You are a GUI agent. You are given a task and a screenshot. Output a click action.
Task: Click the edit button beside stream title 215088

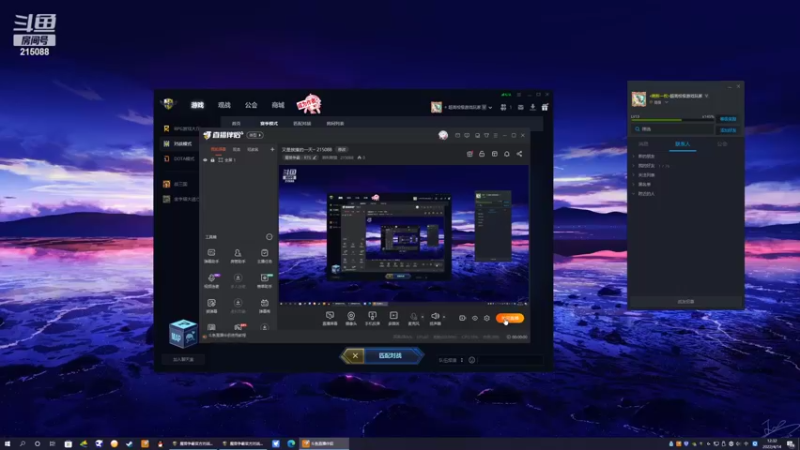(341, 149)
